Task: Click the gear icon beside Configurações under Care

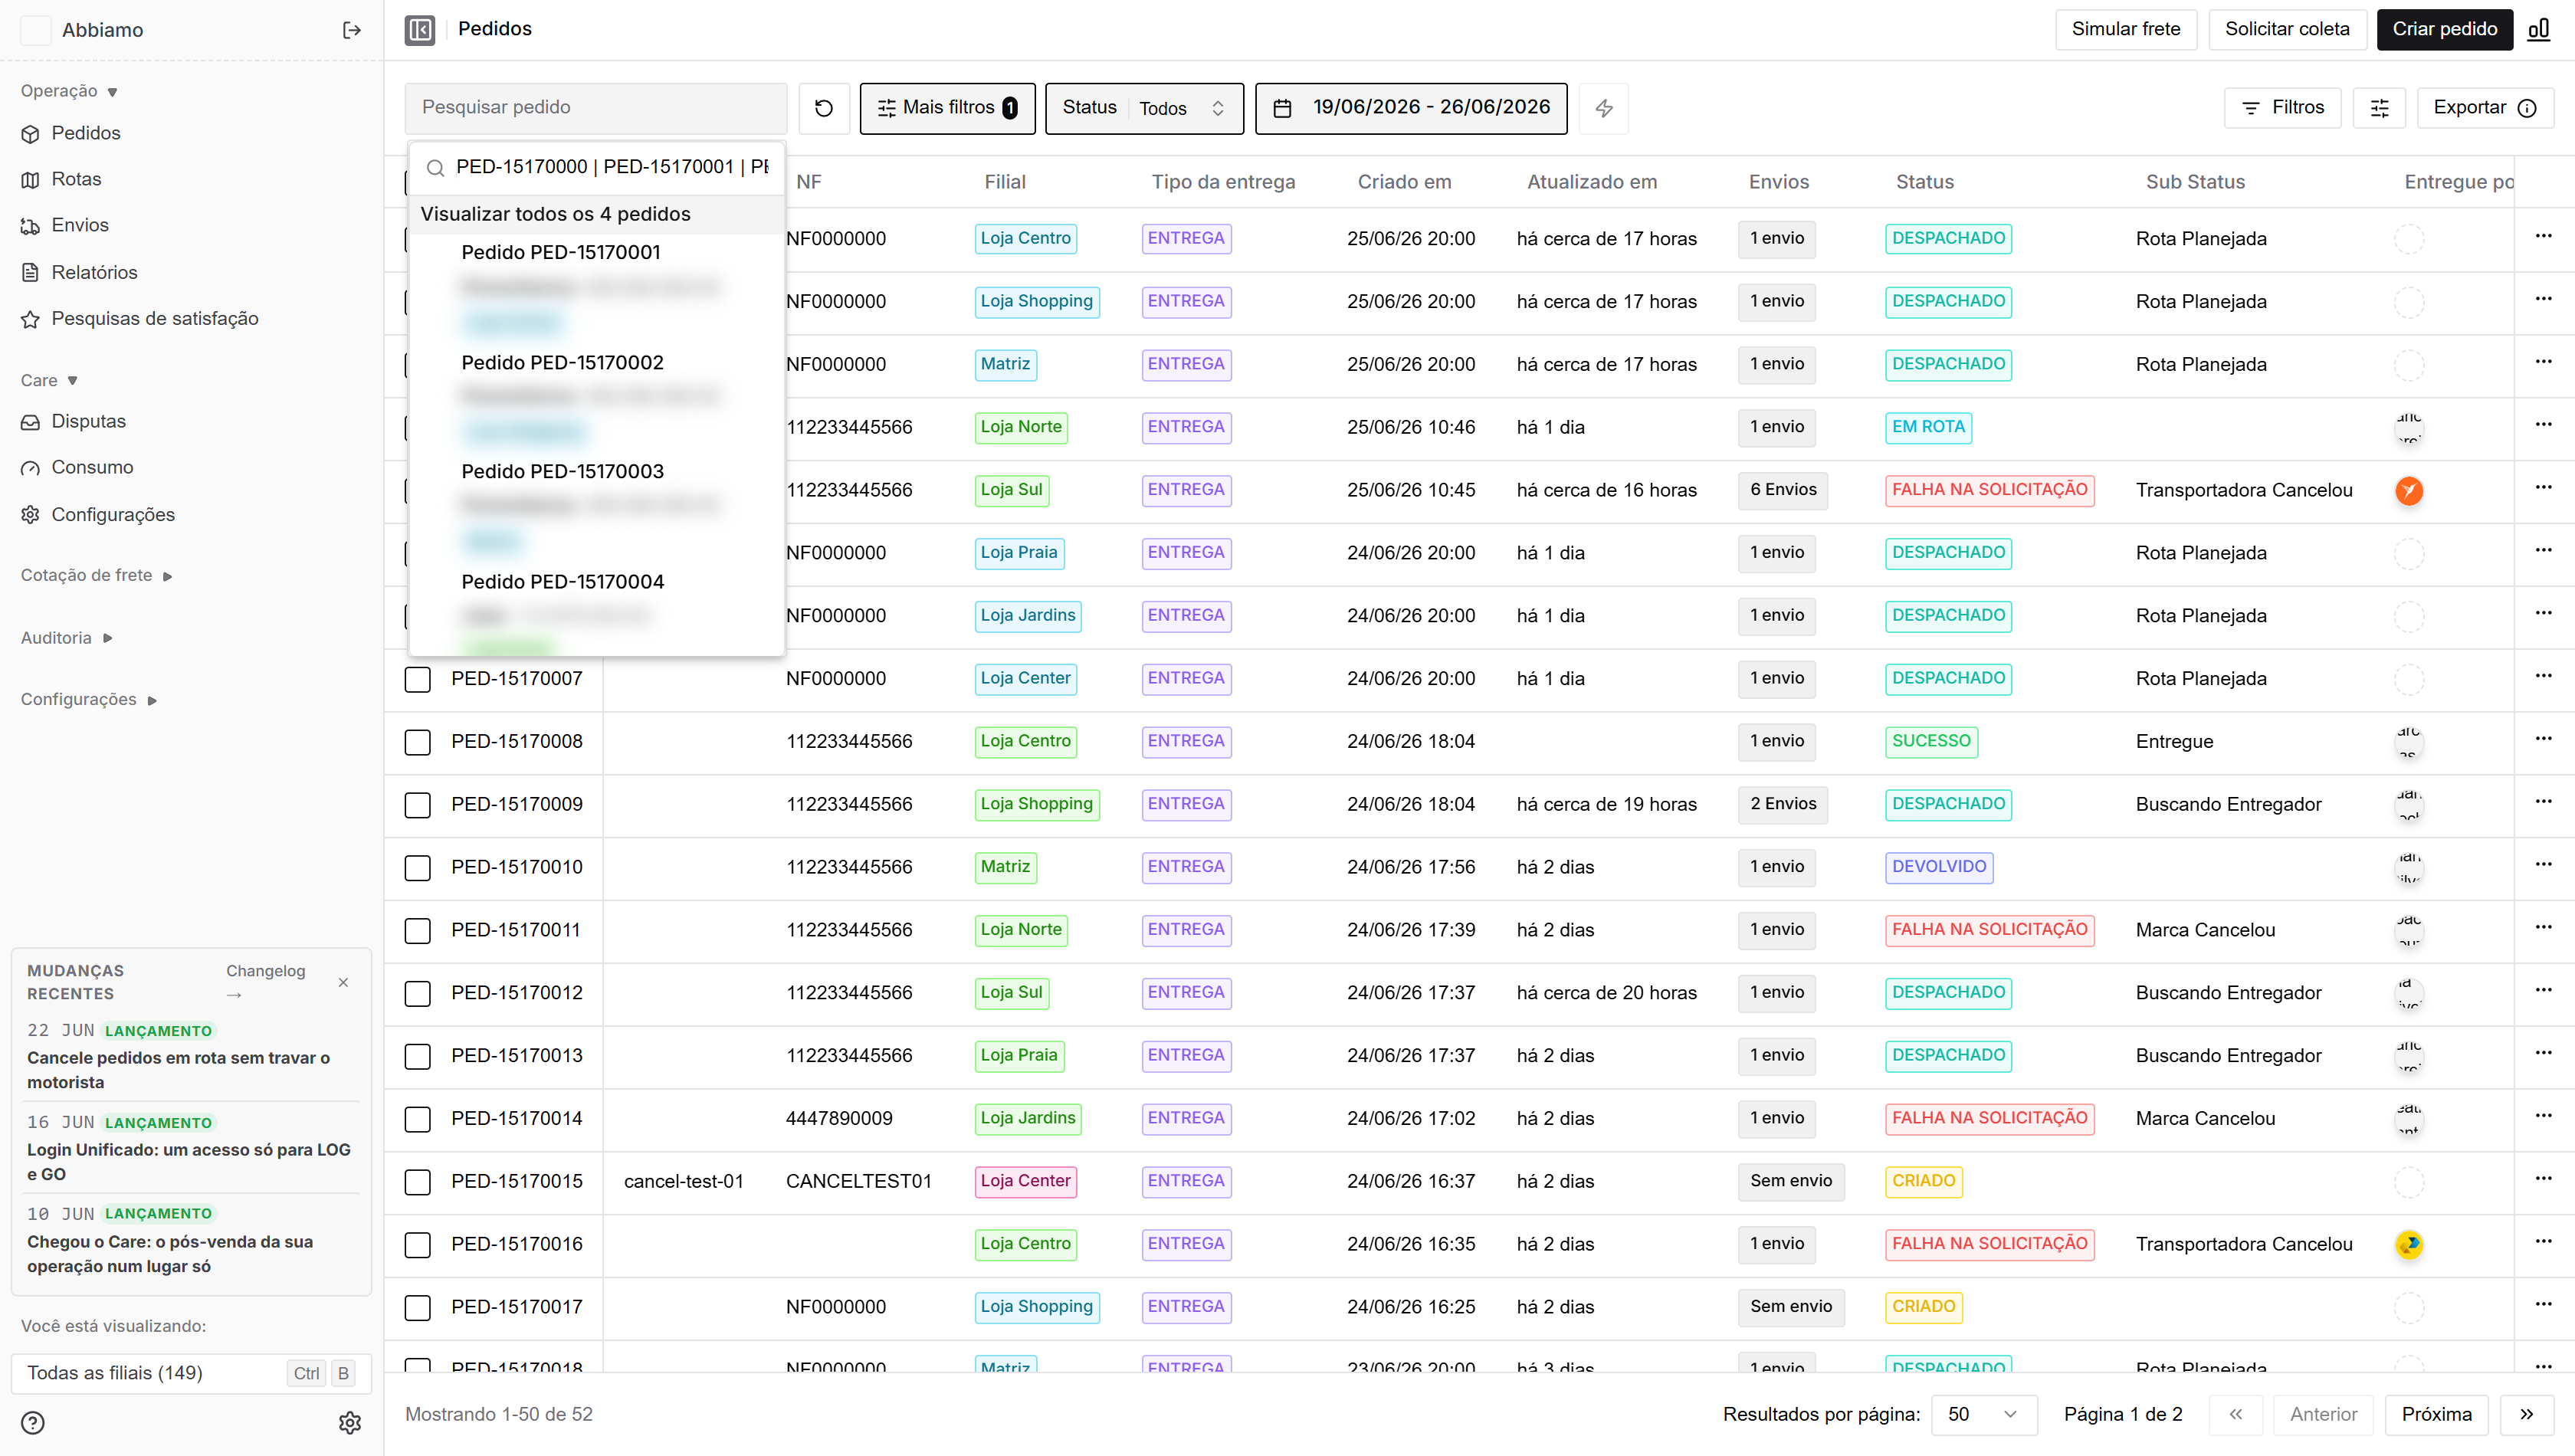Action: (31, 515)
